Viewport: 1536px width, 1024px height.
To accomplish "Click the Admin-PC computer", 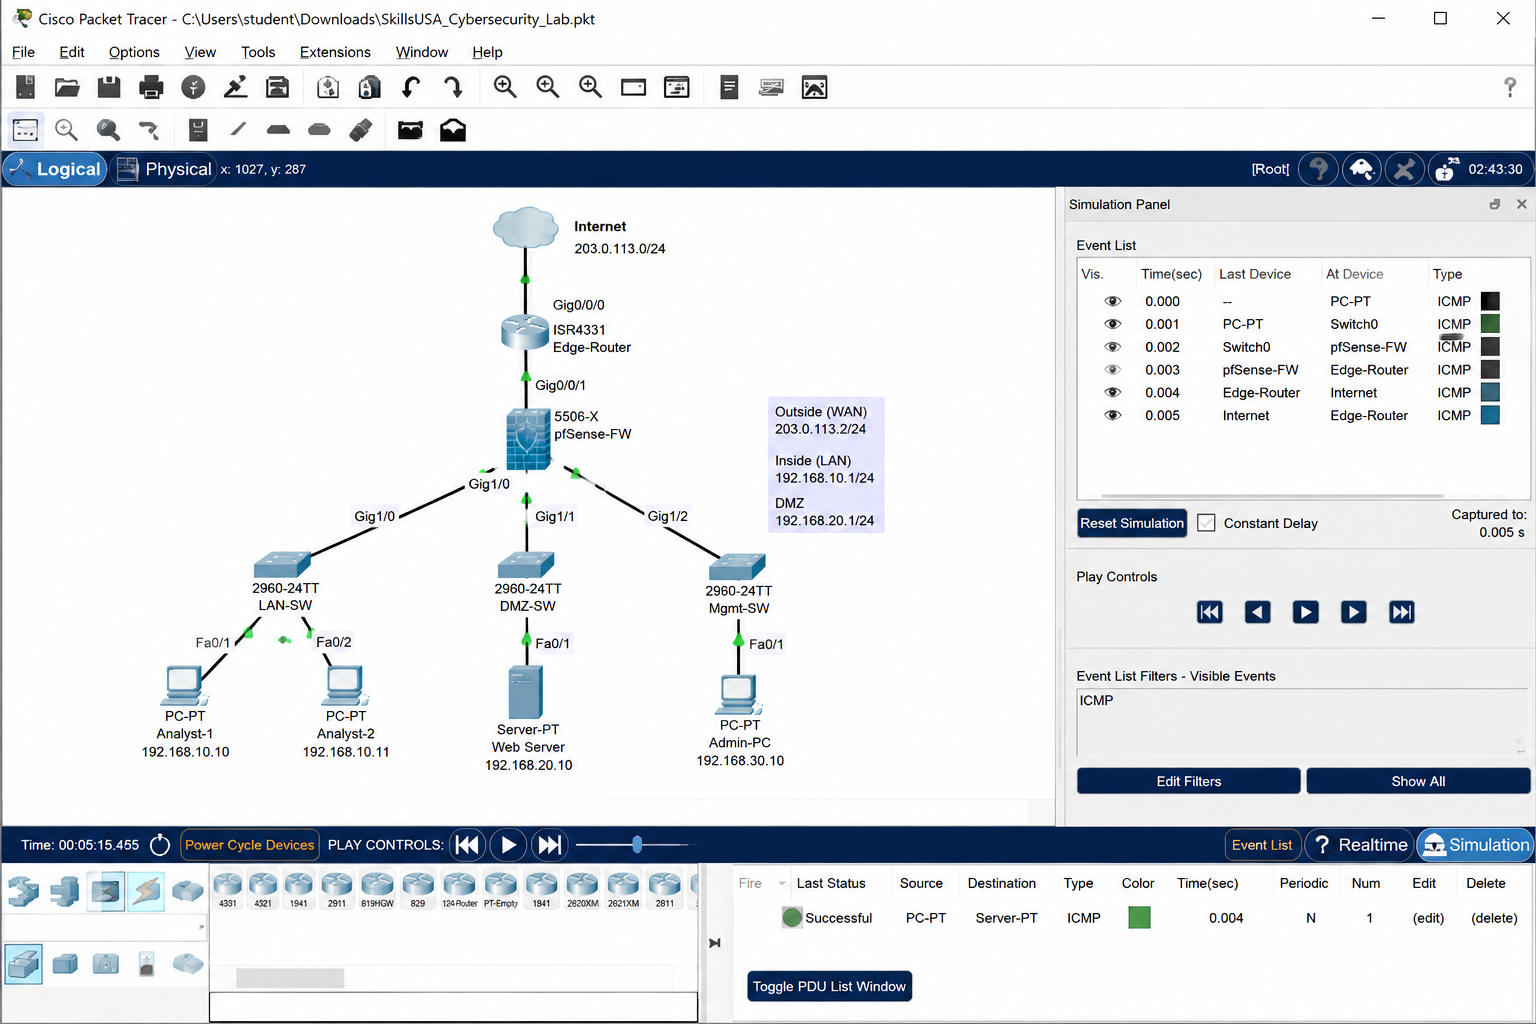I will pos(738,694).
